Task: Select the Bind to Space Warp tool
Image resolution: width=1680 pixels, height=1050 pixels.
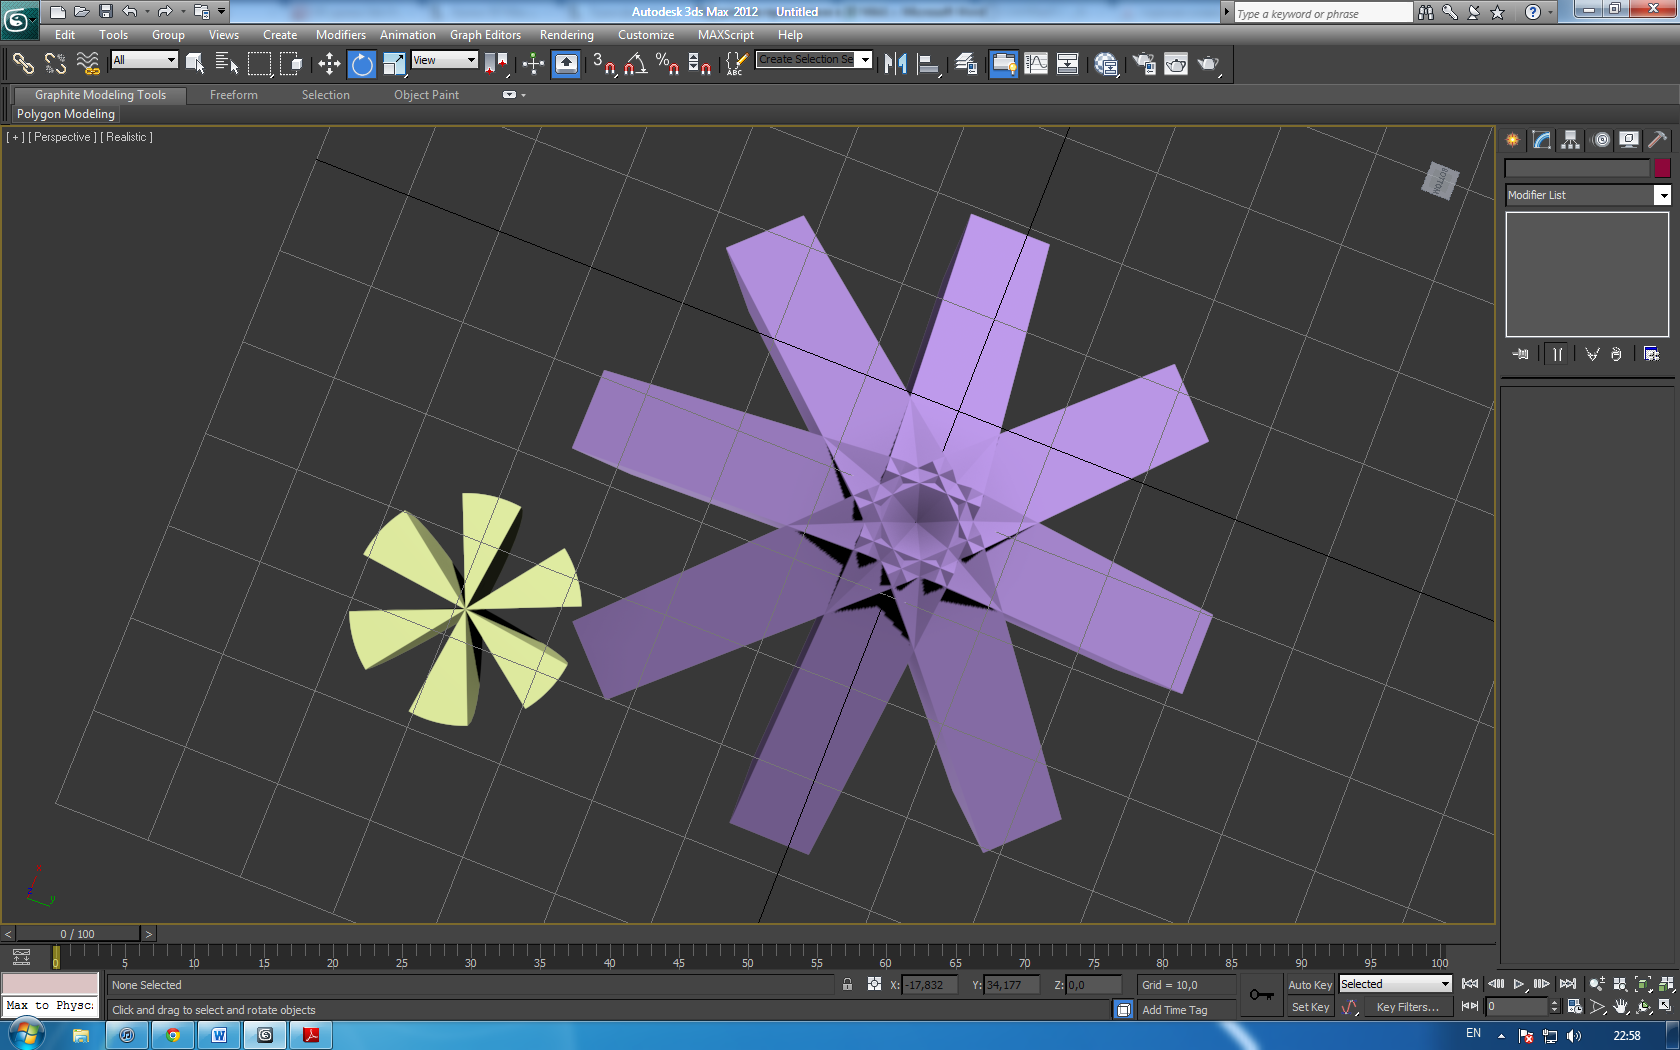Action: click(88, 64)
